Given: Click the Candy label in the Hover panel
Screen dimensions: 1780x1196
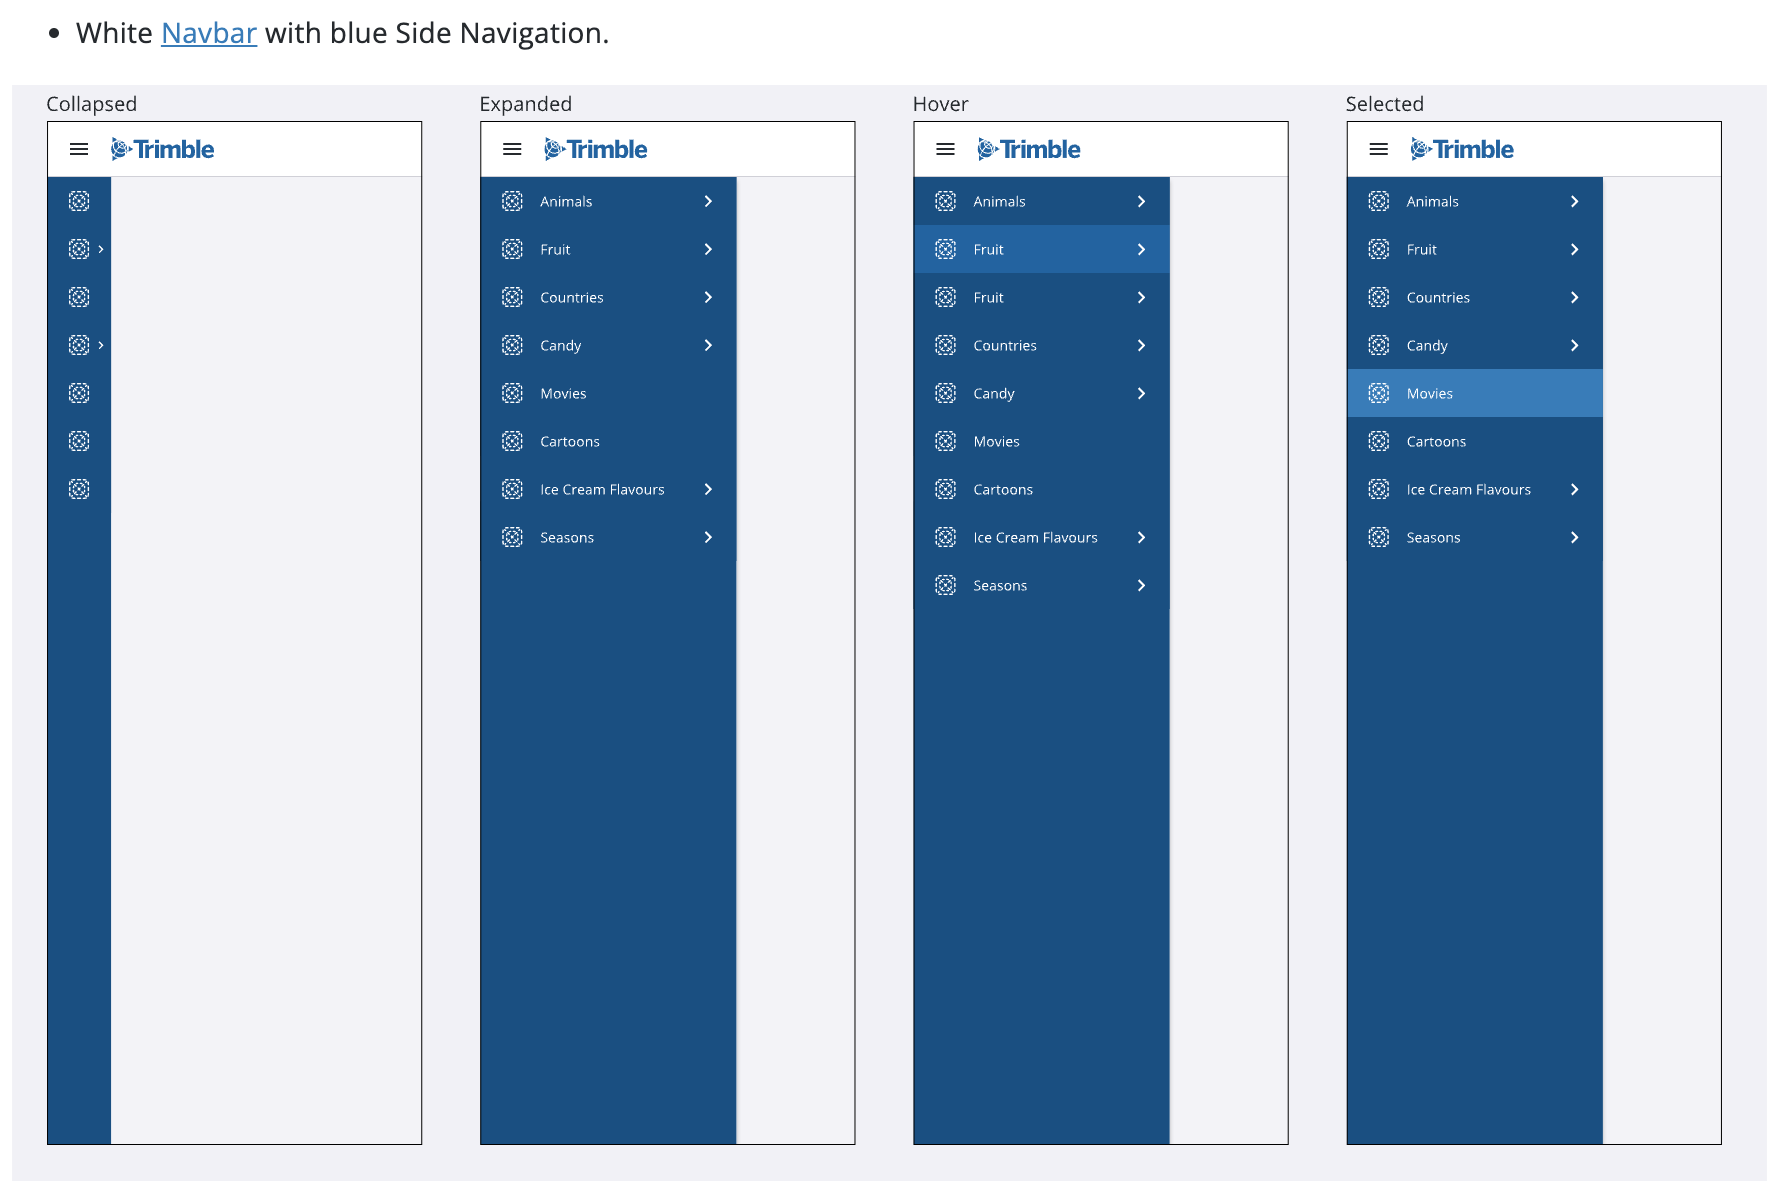Looking at the screenshot, I should pos(994,394).
